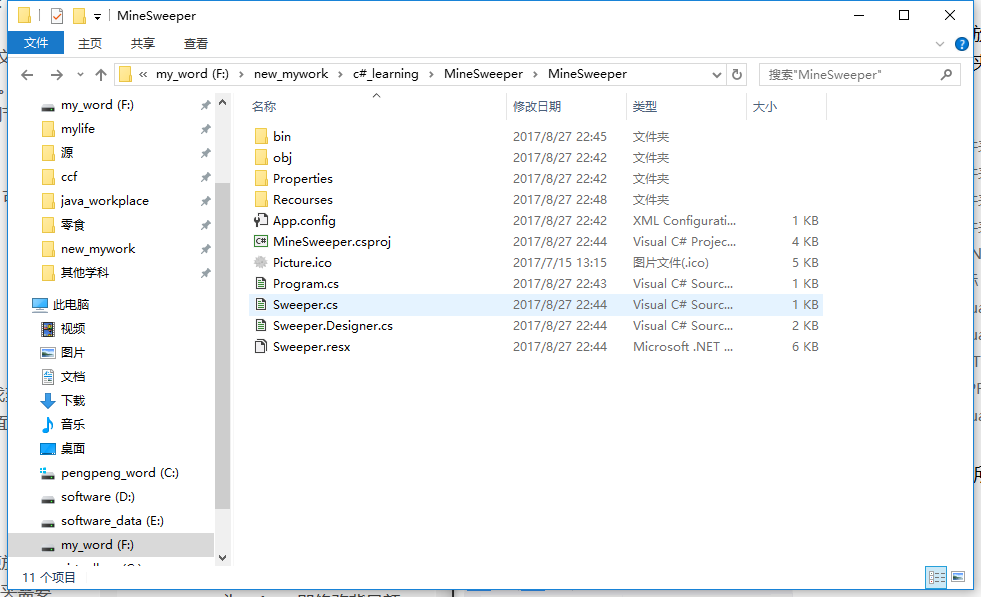Open the 文件 ribbon tab

coord(36,43)
